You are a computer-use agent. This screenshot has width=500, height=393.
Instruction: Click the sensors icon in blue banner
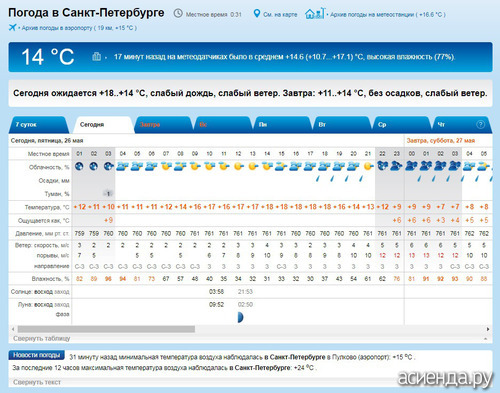pyautogui.click(x=96, y=56)
